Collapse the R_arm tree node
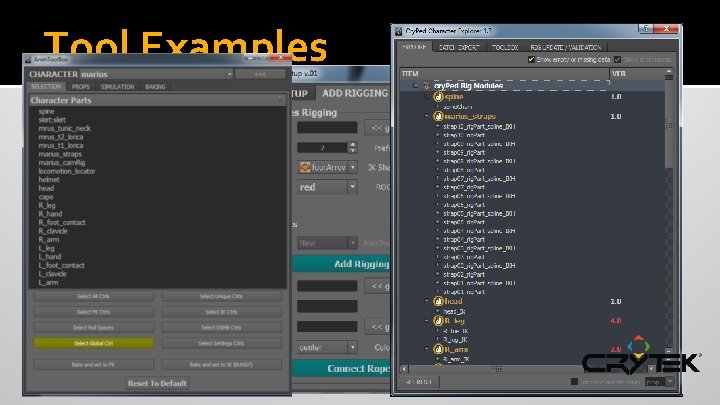Viewport: 720px width, 405px height. click(x=427, y=350)
